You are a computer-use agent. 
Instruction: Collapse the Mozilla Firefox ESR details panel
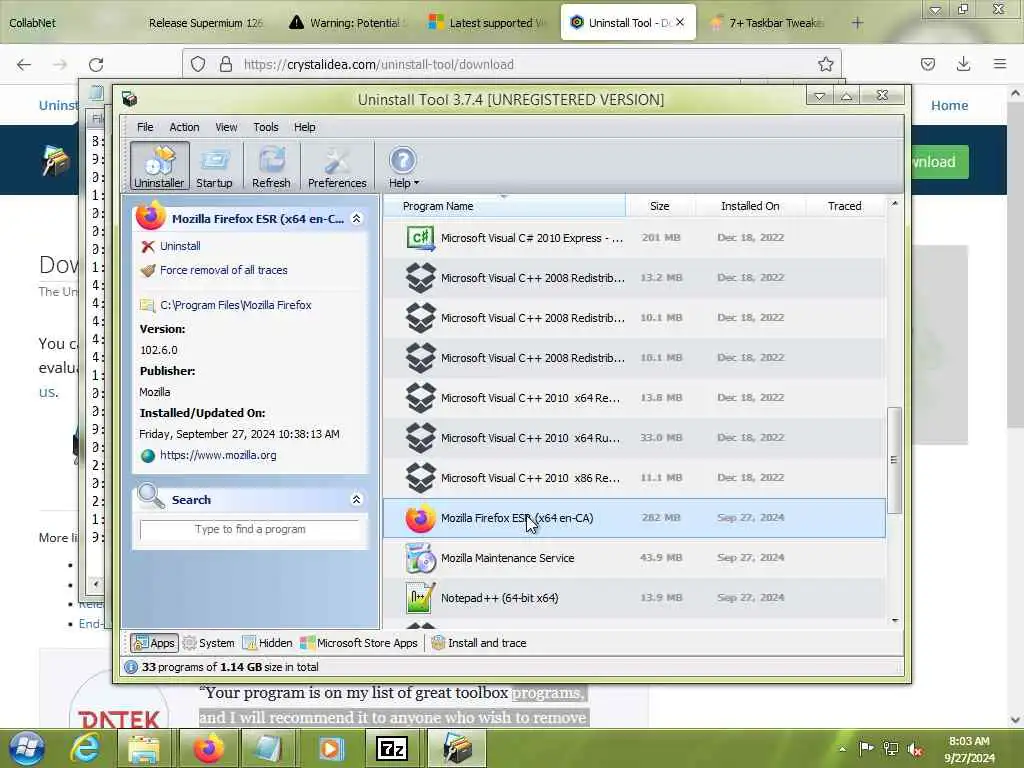(357, 218)
